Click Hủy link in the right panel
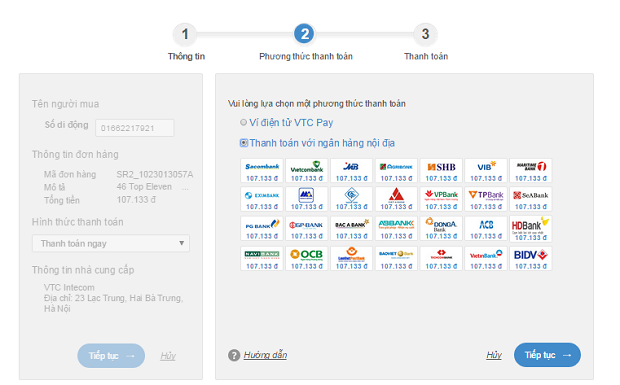Viewport: 620px width, 385px height. 494,355
